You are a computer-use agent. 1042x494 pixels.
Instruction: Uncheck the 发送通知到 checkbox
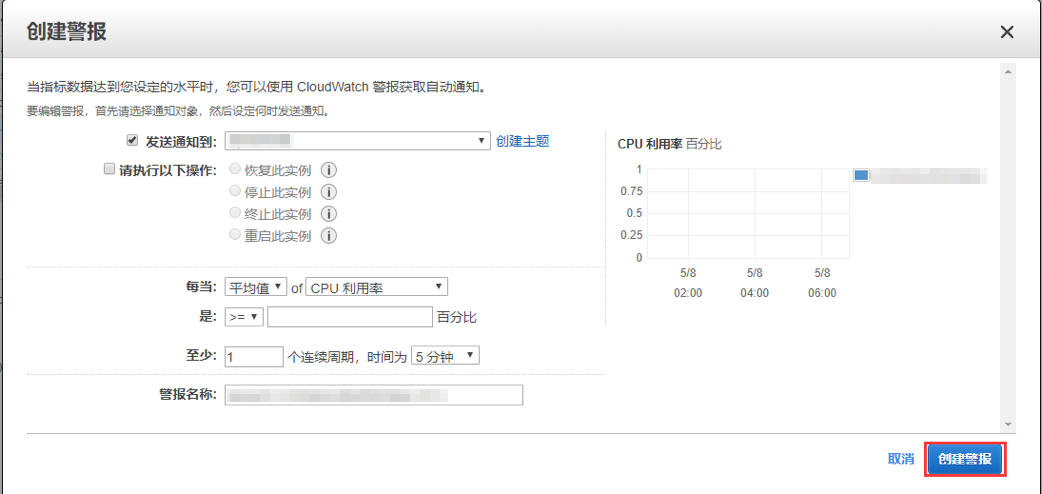pyautogui.click(x=132, y=141)
